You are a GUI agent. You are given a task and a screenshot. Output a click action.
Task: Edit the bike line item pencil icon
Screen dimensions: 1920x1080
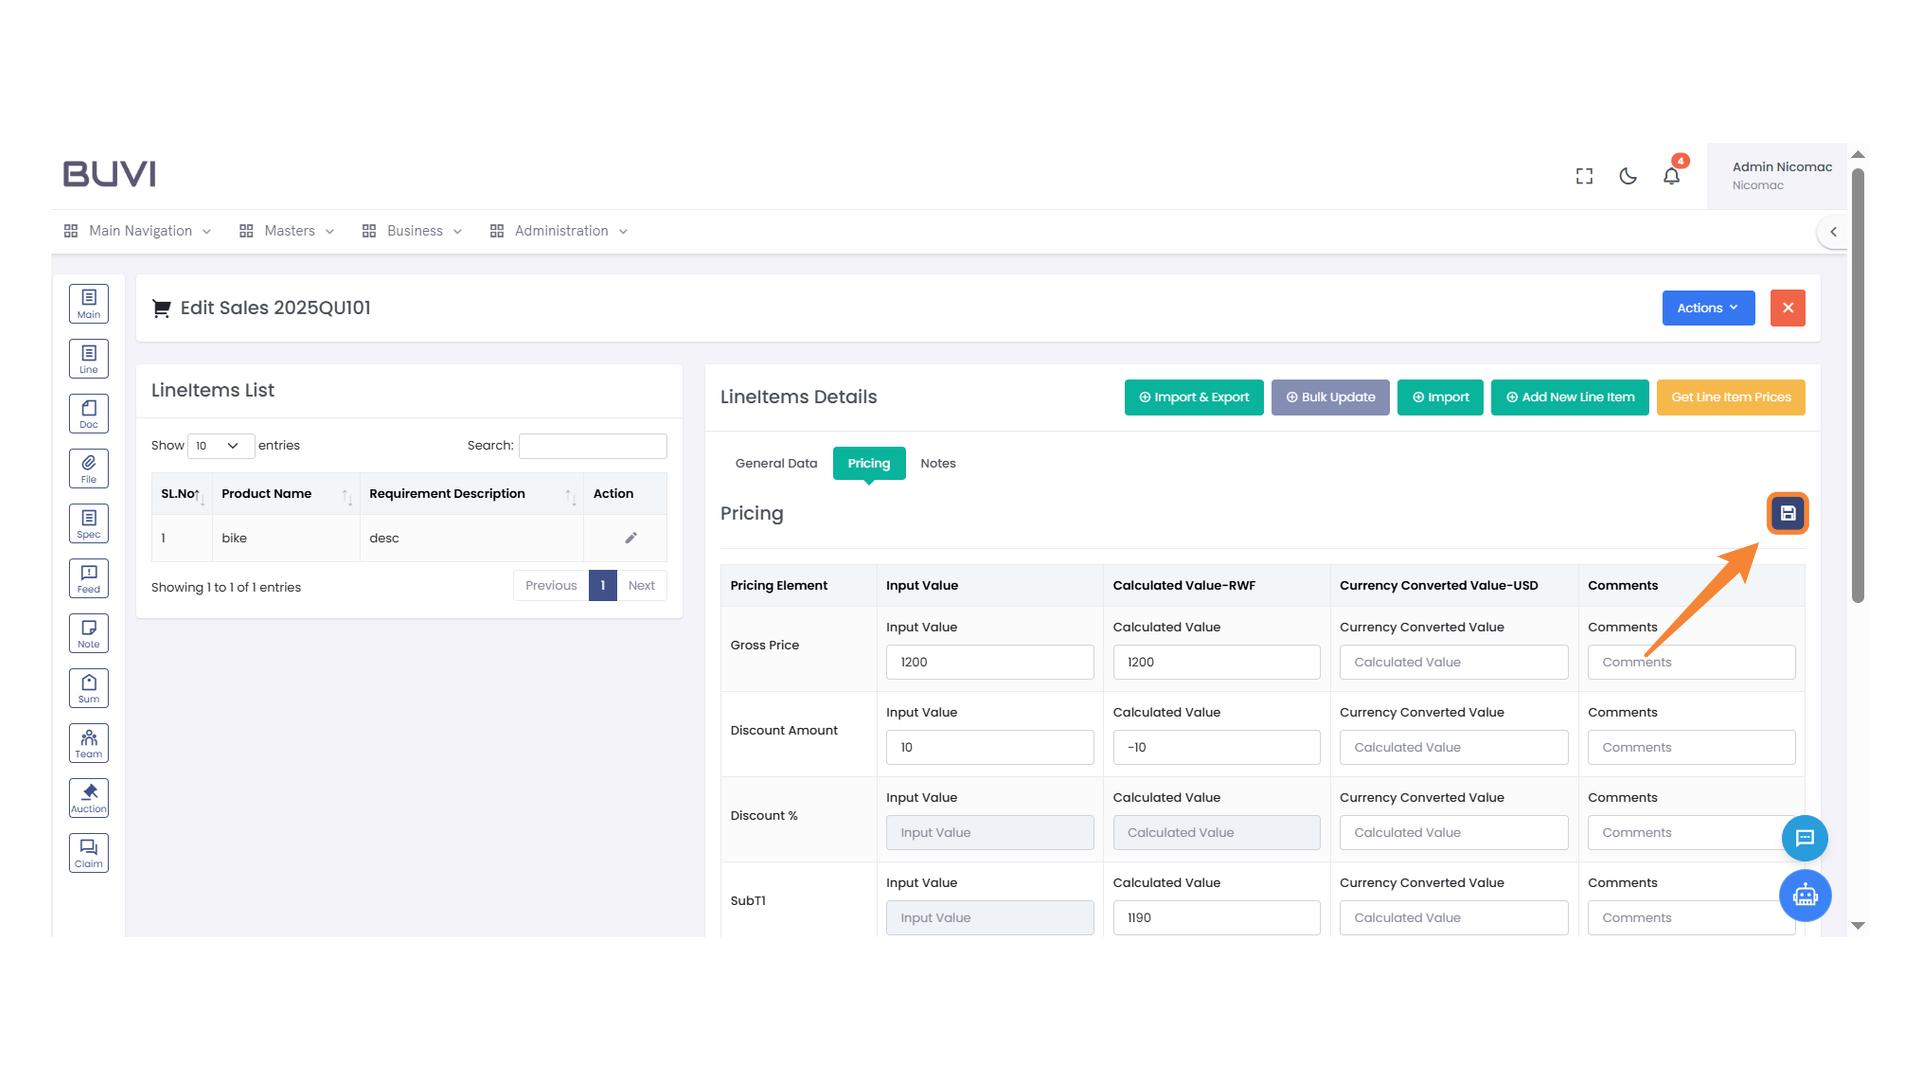tap(631, 538)
